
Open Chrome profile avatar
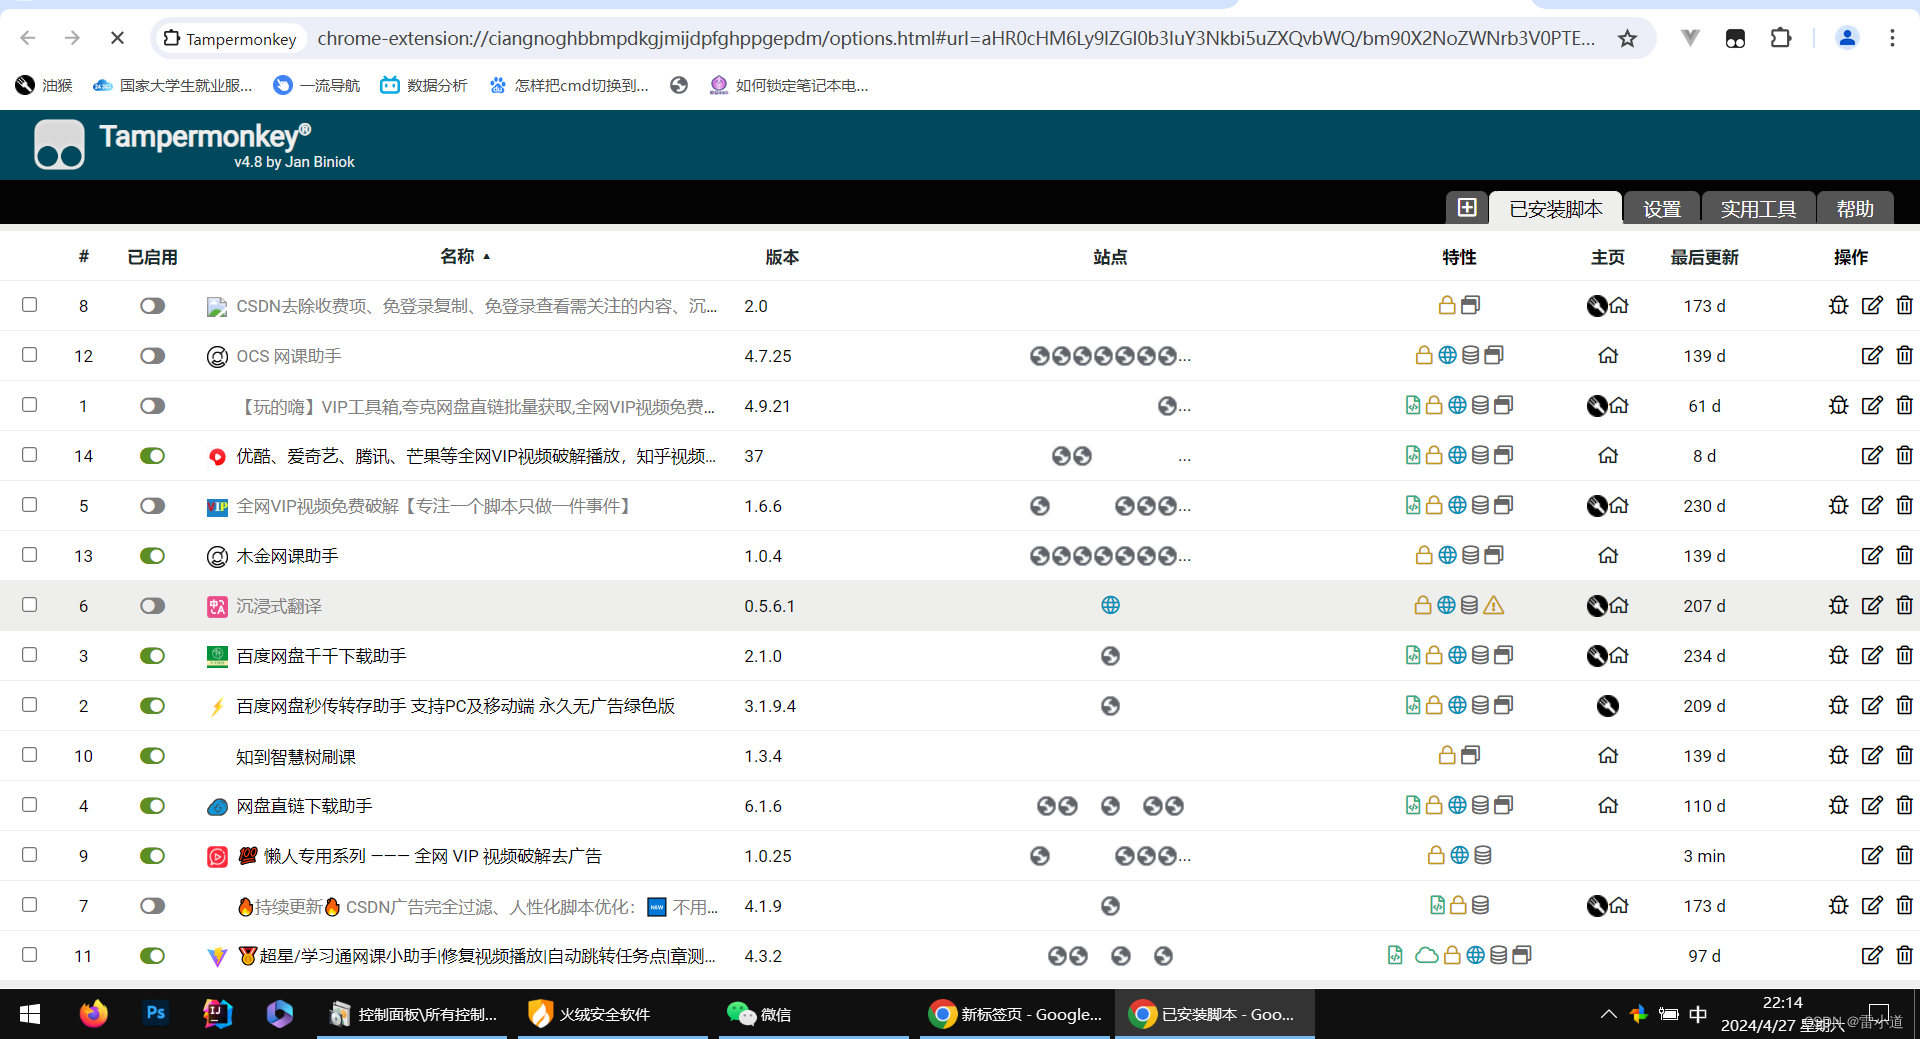1847,38
